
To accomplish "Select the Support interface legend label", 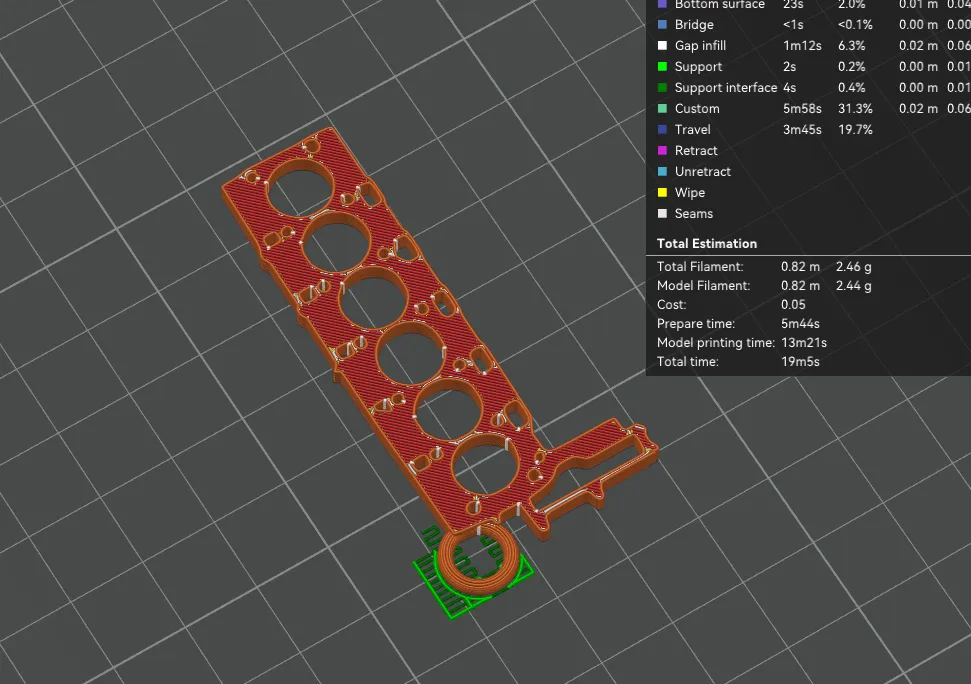I will (725, 88).
